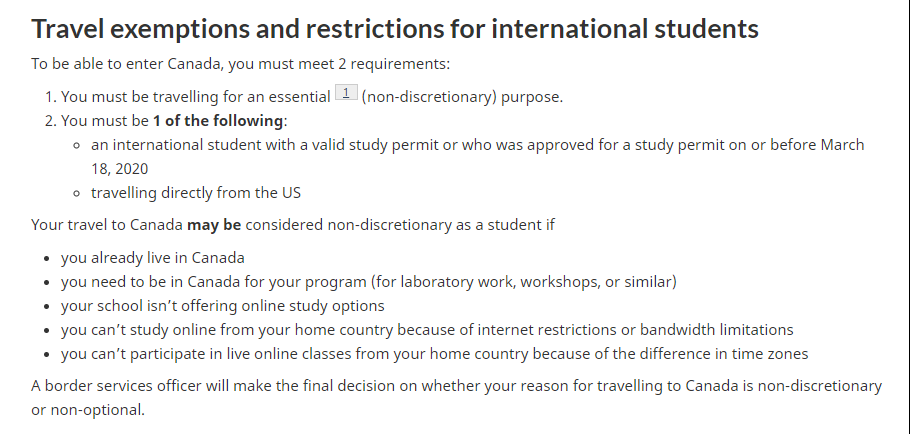Click the laboratory work and workshops bullet
910x434 pixels.
[x=369, y=282]
